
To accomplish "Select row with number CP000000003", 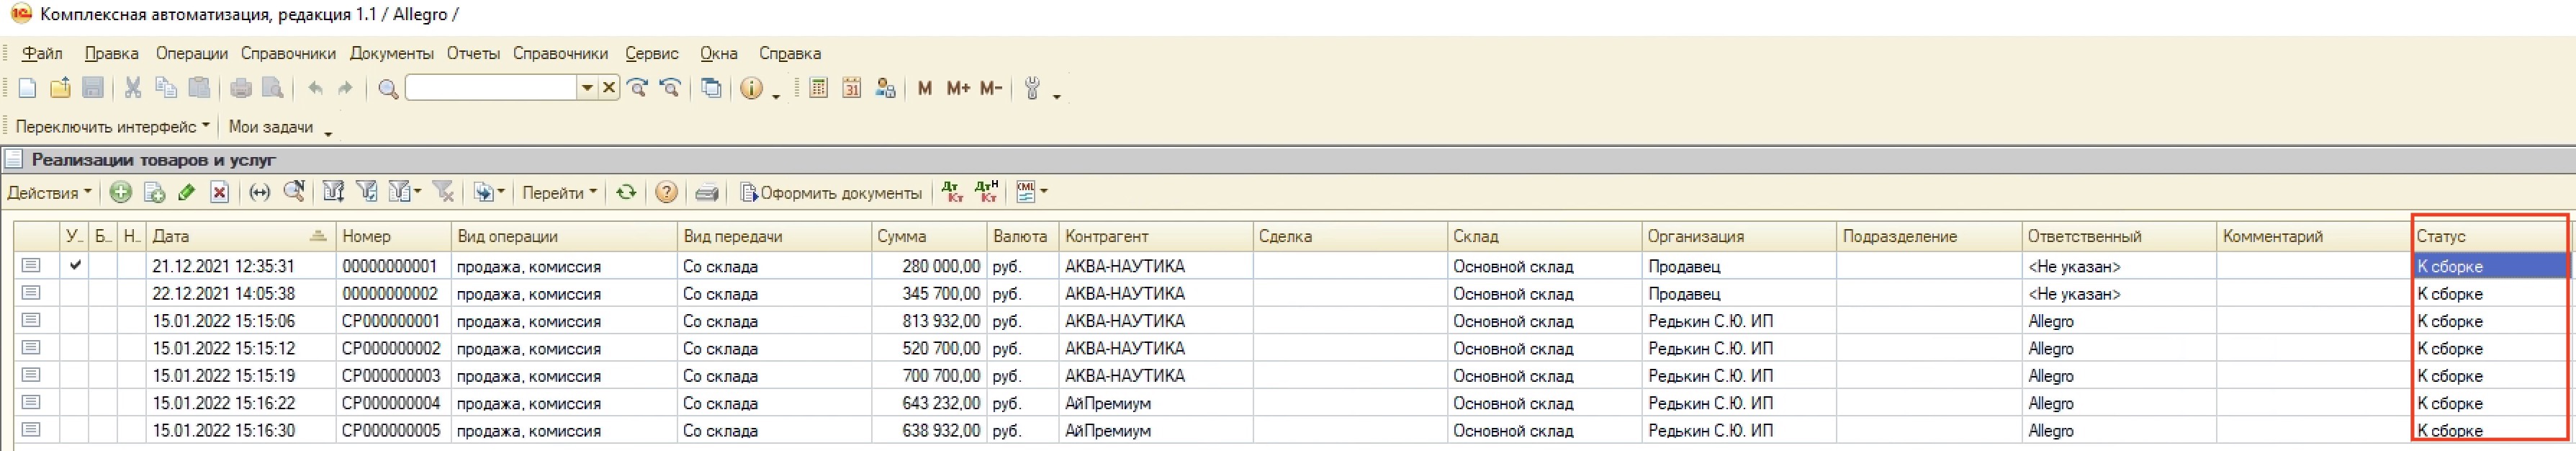I will [x=1290, y=376].
